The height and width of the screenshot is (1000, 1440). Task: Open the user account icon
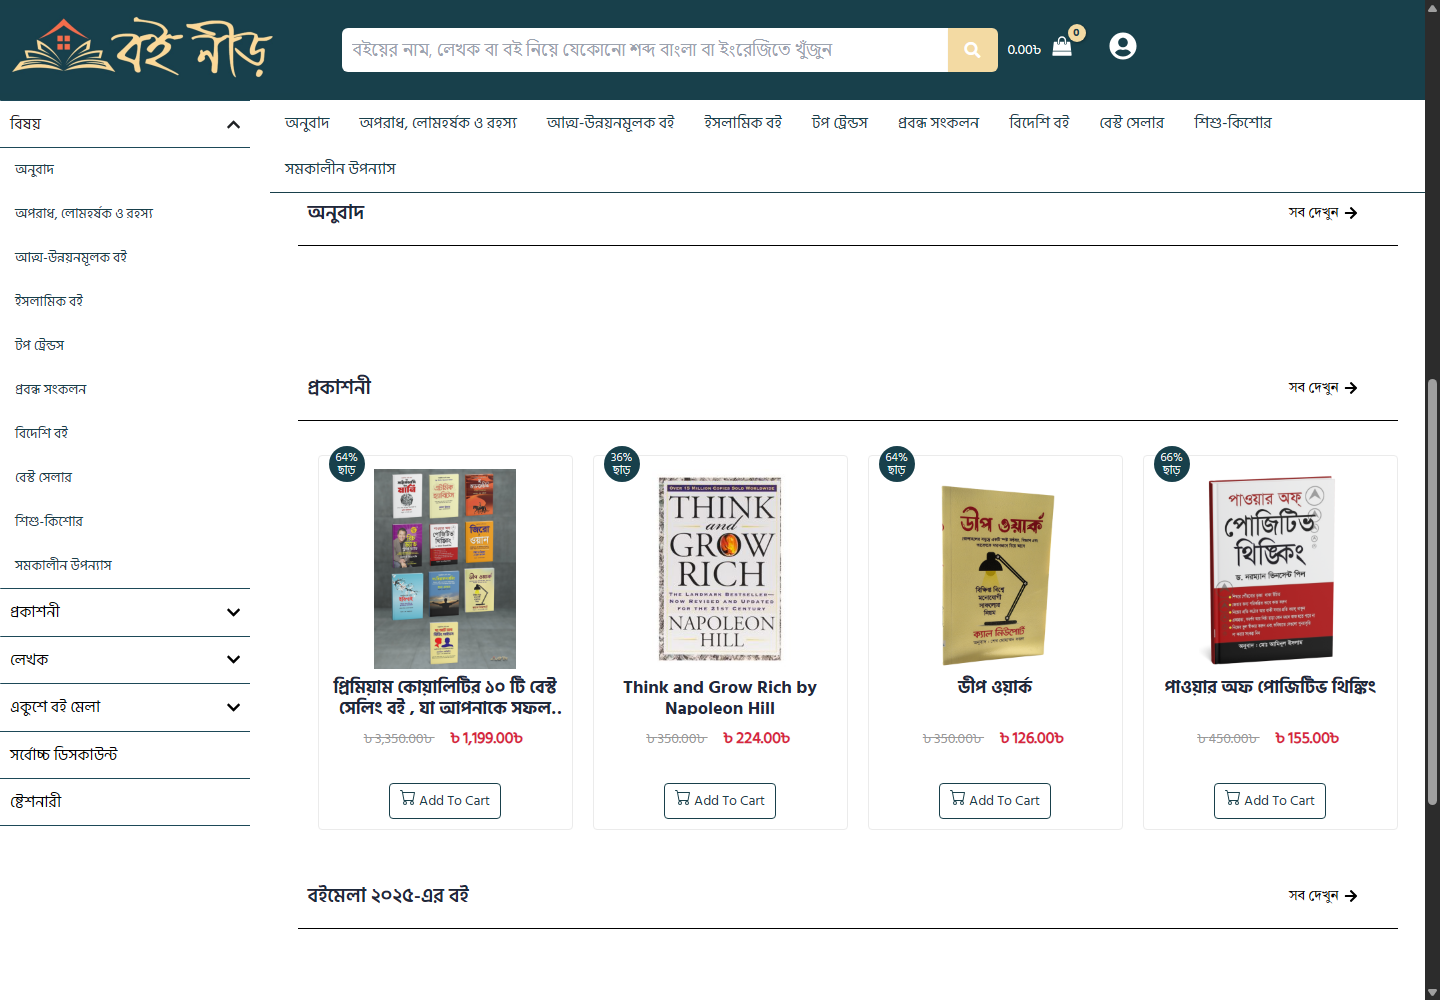(x=1123, y=46)
